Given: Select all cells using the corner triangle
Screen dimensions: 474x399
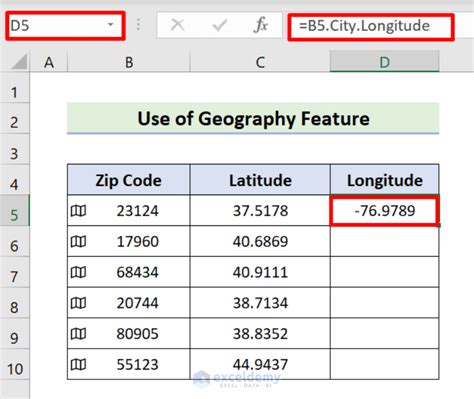Looking at the screenshot, I should click(19, 62).
